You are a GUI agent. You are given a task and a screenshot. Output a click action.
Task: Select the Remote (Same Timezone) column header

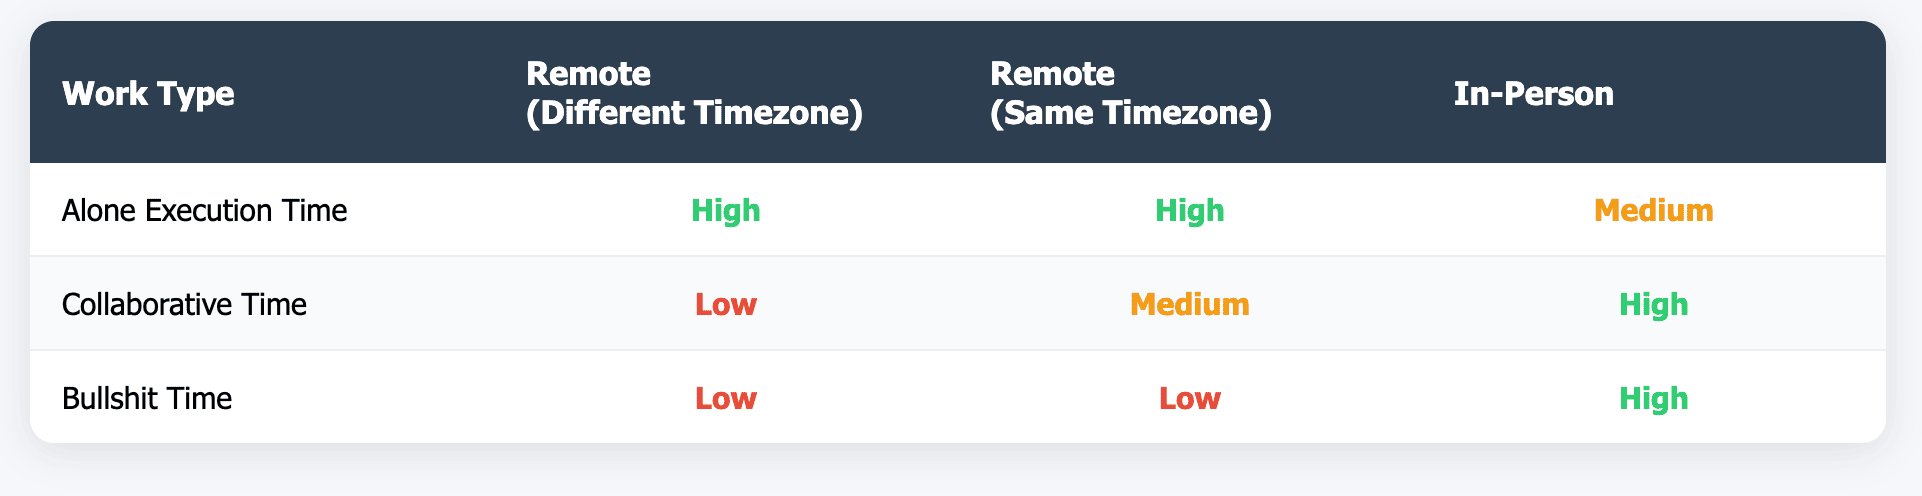click(1131, 93)
